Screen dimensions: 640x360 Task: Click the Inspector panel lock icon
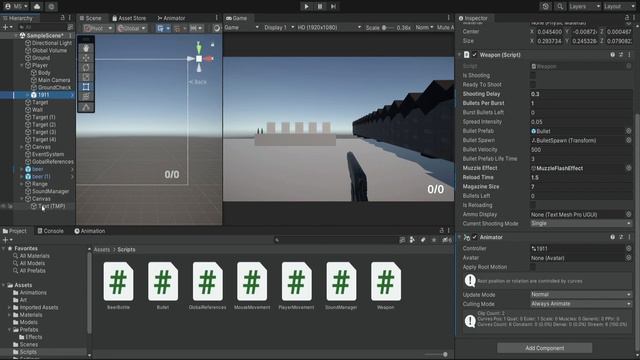point(627,18)
